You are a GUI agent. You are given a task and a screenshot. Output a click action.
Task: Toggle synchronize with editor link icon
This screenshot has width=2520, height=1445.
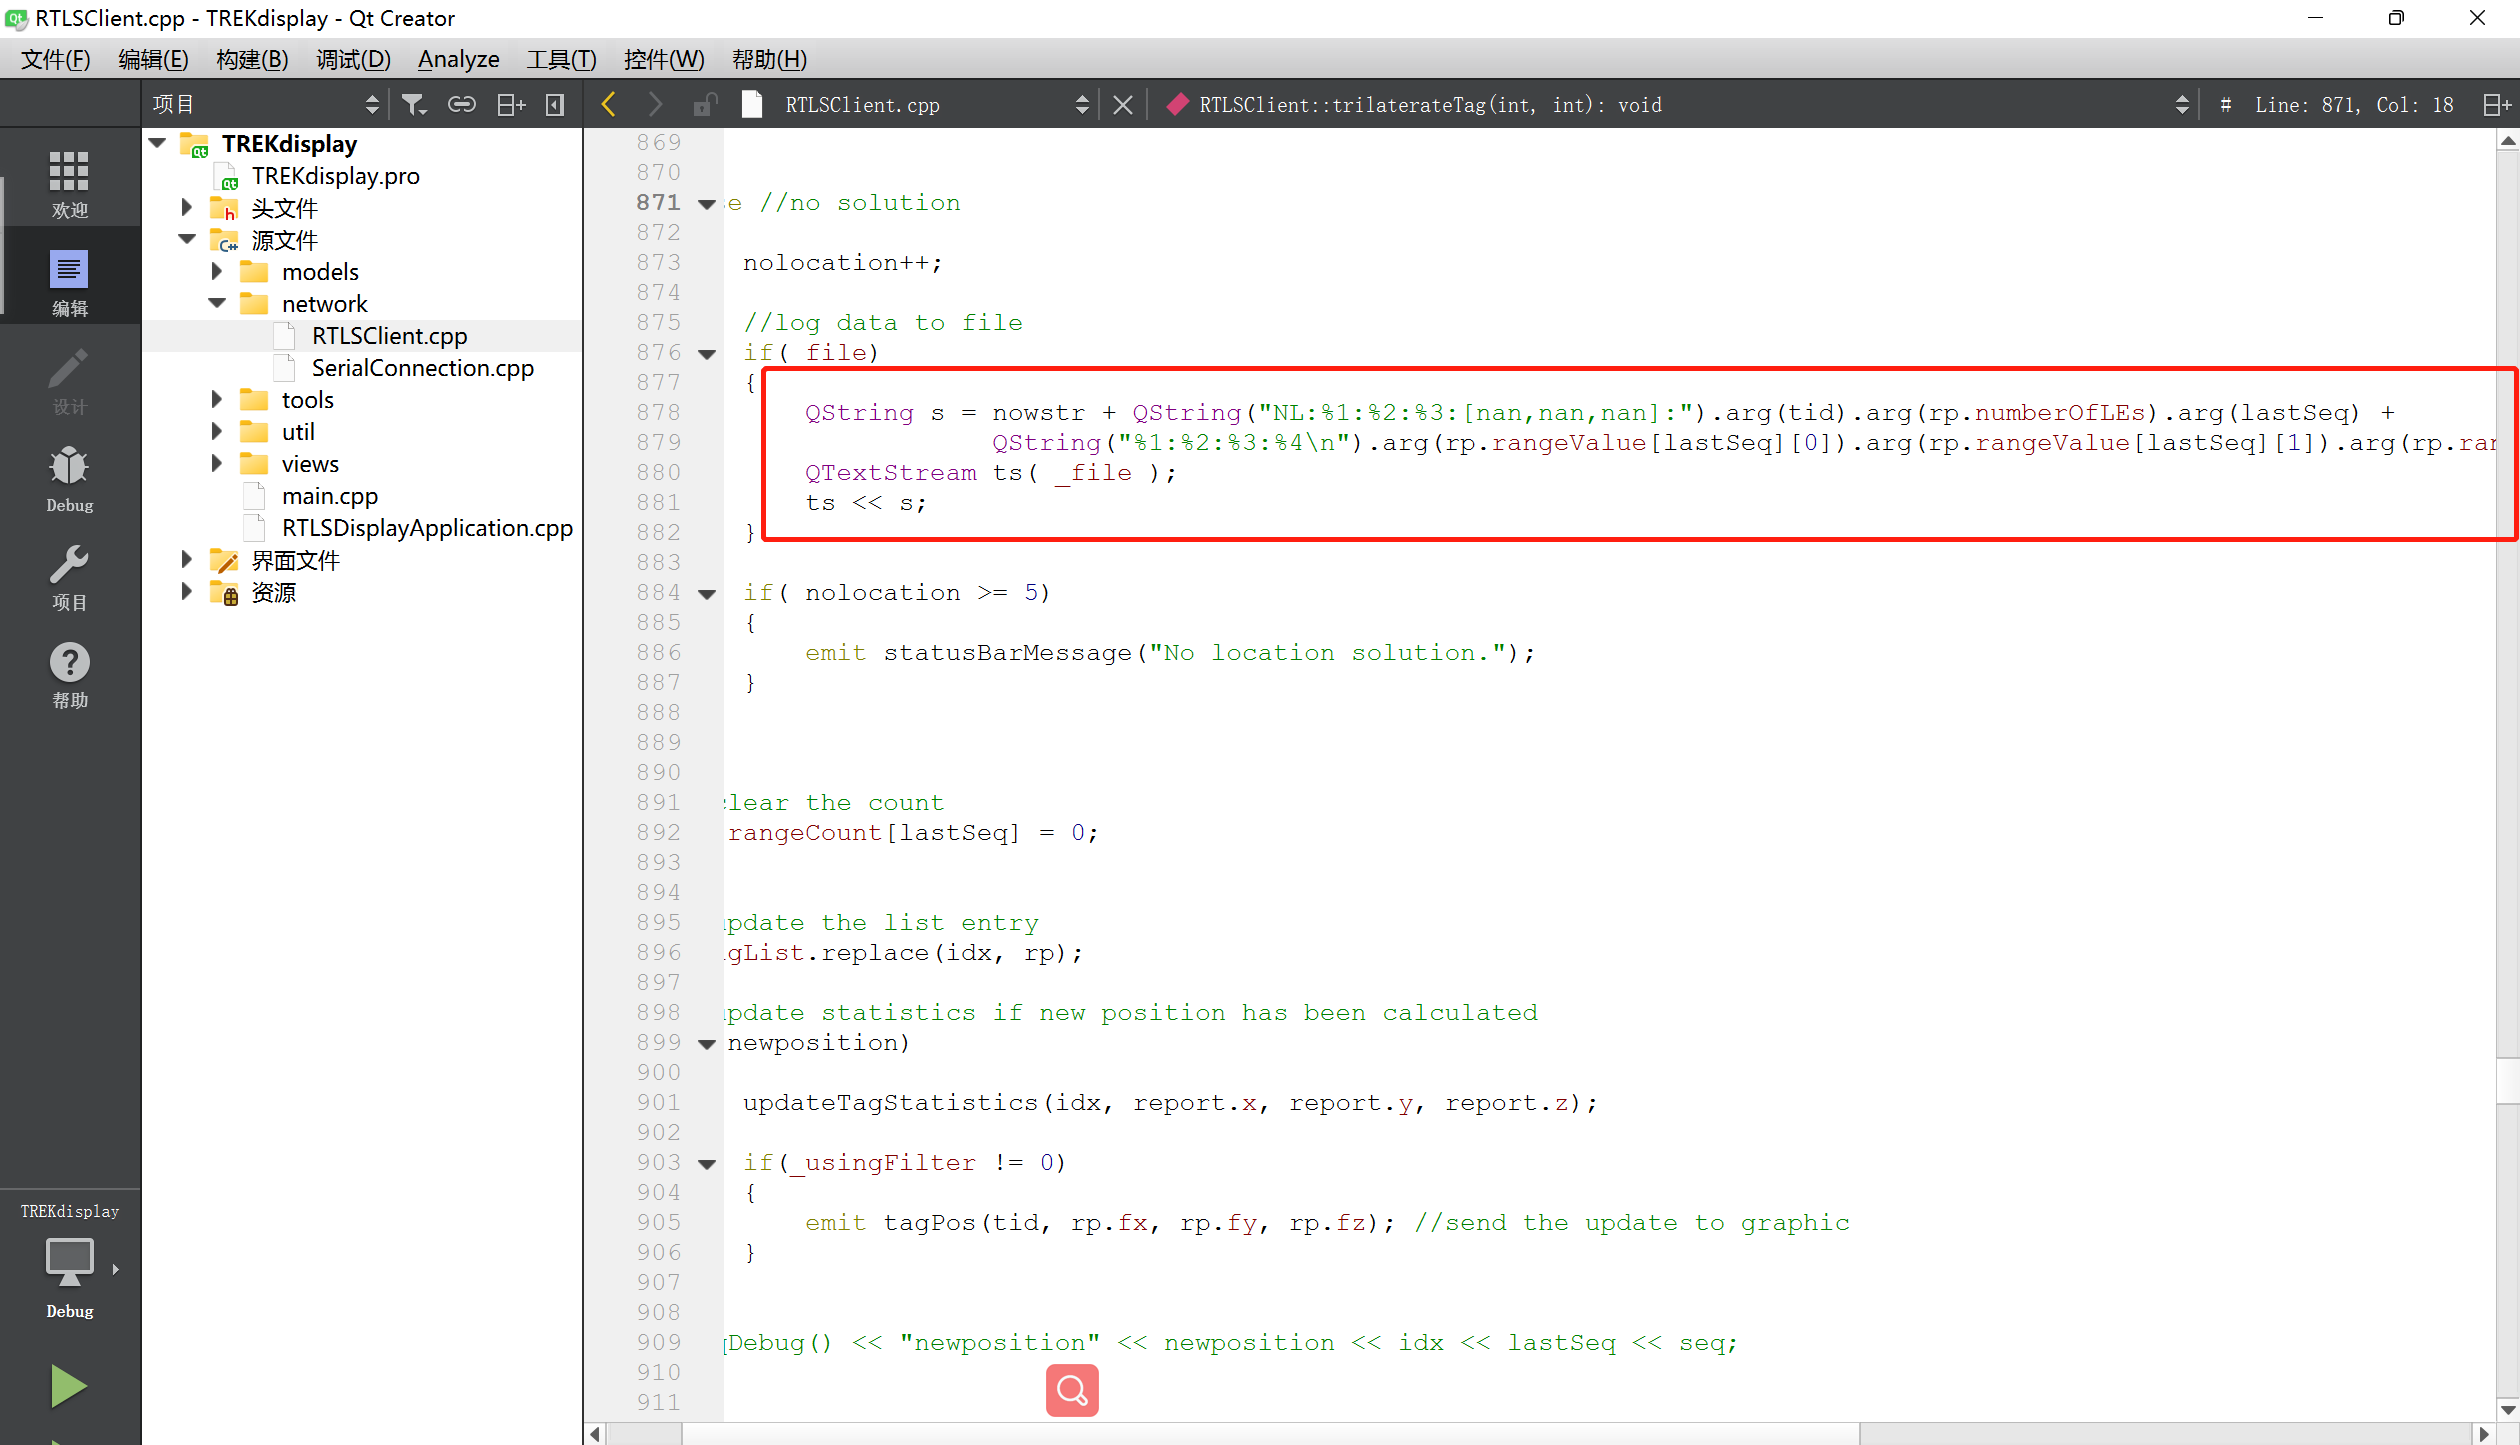462,104
